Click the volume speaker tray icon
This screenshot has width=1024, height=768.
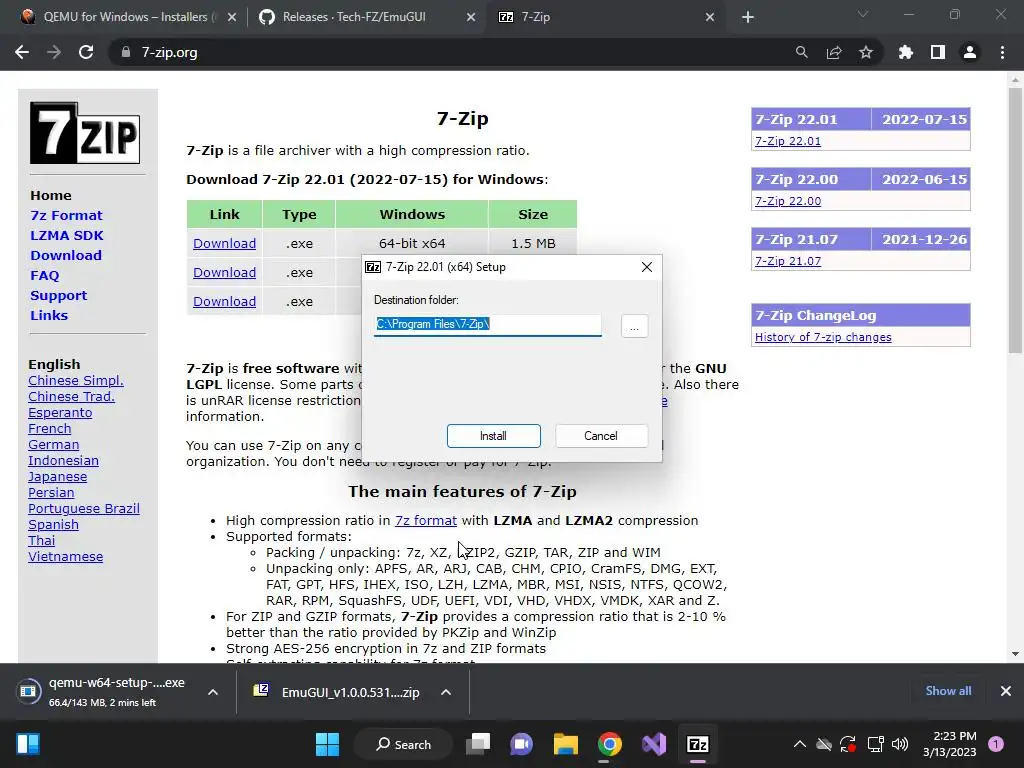pyautogui.click(x=900, y=744)
